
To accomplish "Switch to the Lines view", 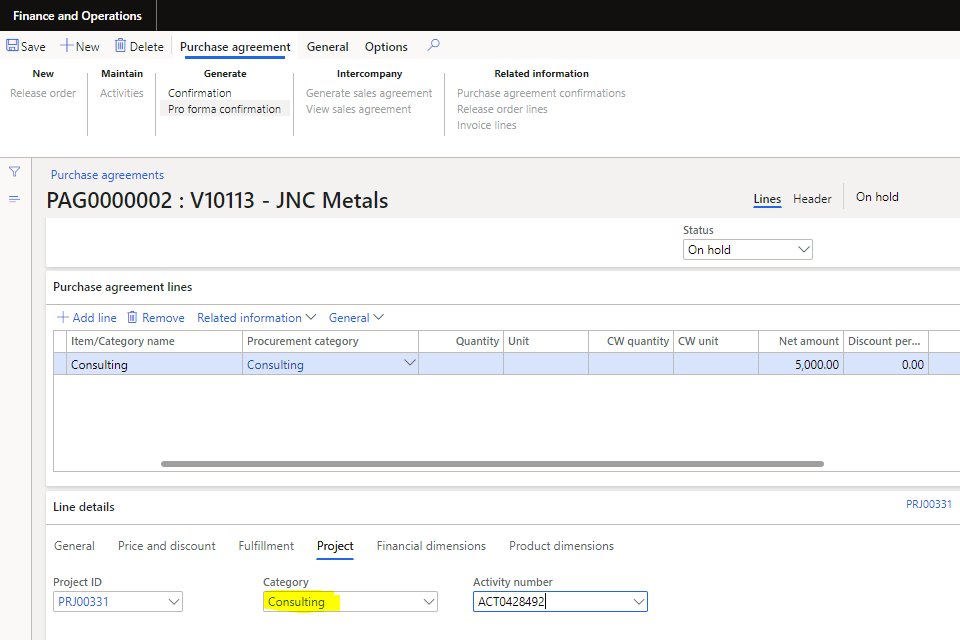I will (767, 199).
